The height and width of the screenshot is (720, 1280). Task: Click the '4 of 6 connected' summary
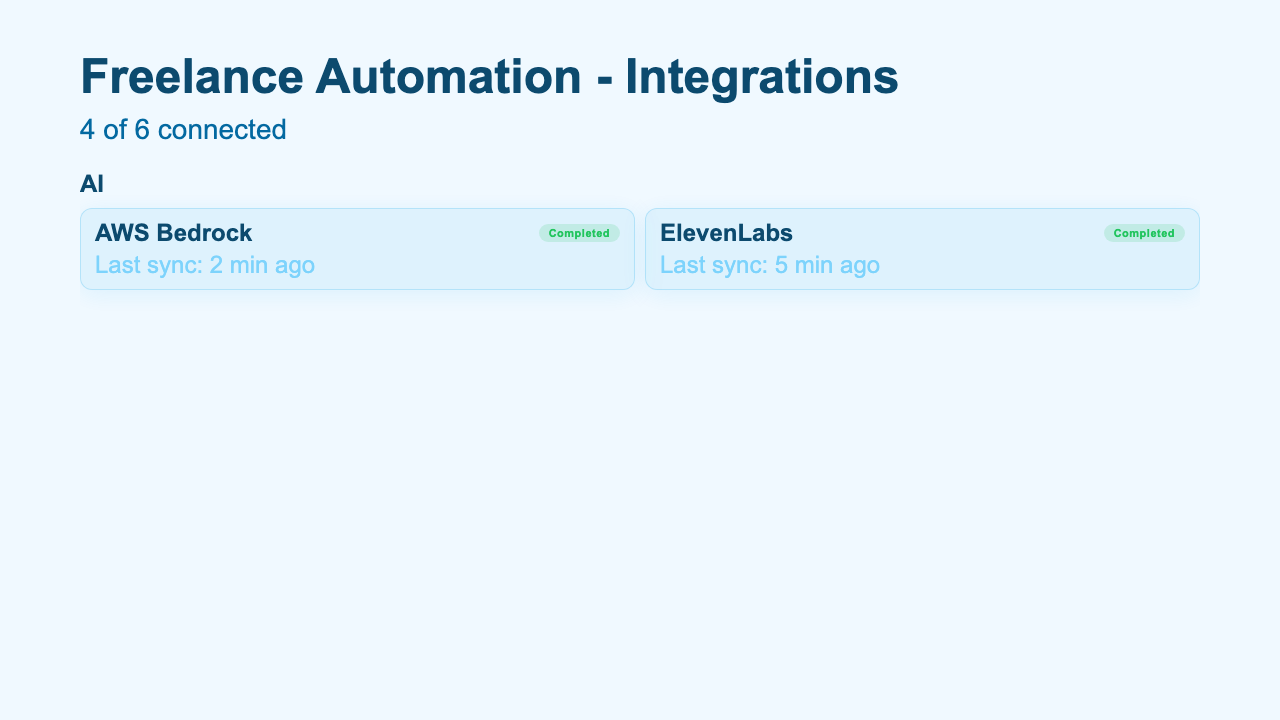tap(183, 130)
